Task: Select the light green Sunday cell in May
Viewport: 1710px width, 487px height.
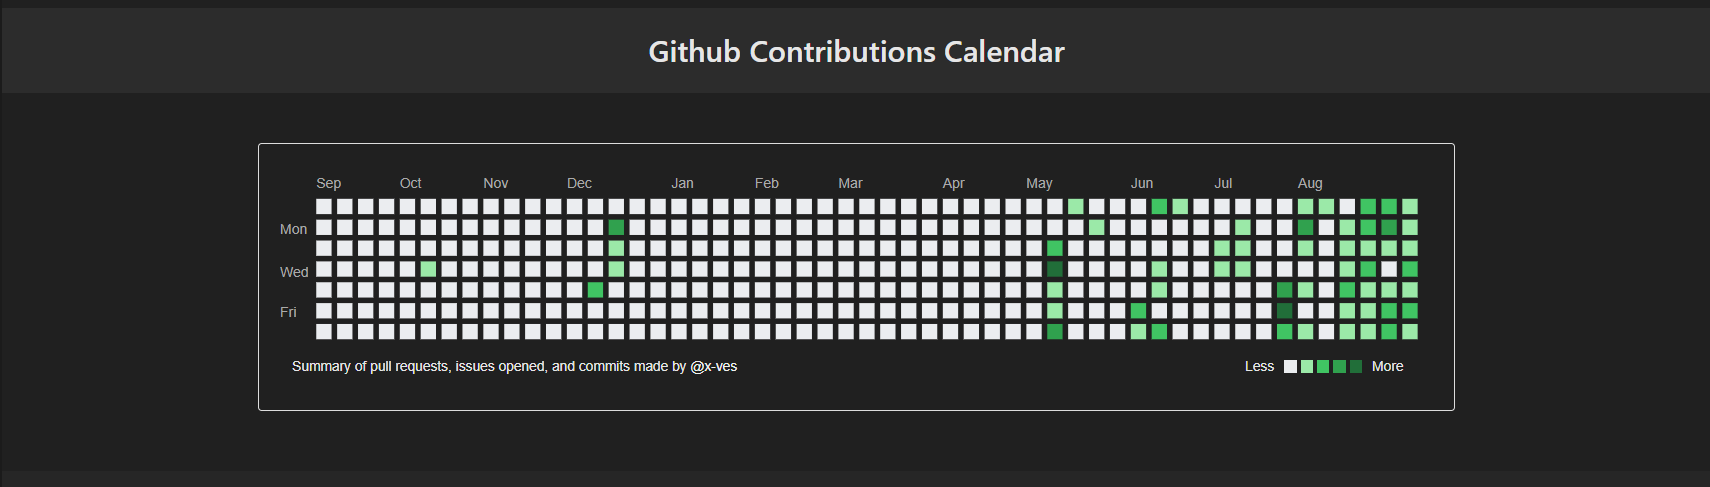Action: pyautogui.click(x=1075, y=206)
